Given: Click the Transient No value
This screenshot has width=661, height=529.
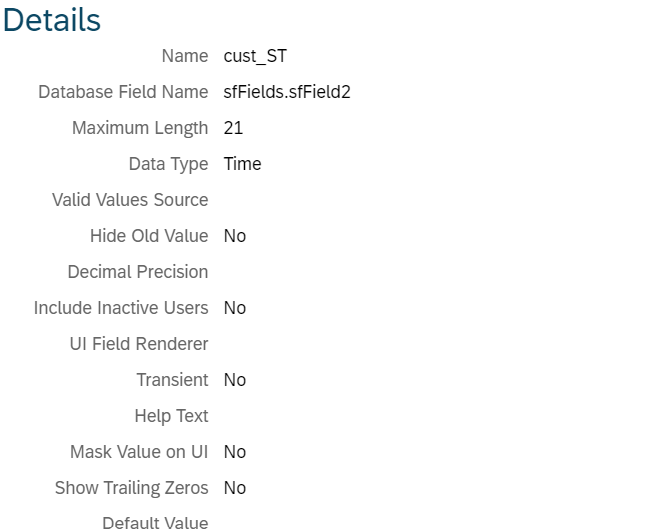Looking at the screenshot, I should coord(235,380).
